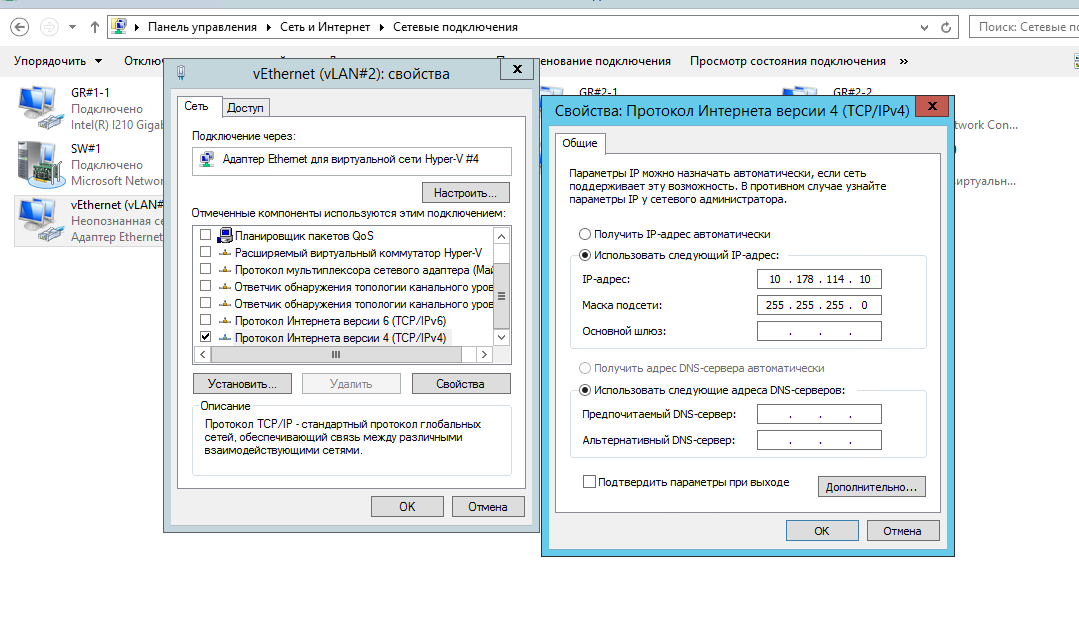
Task: Select the vEthernet (vLAN#2) adapter icon
Action: pos(39,220)
